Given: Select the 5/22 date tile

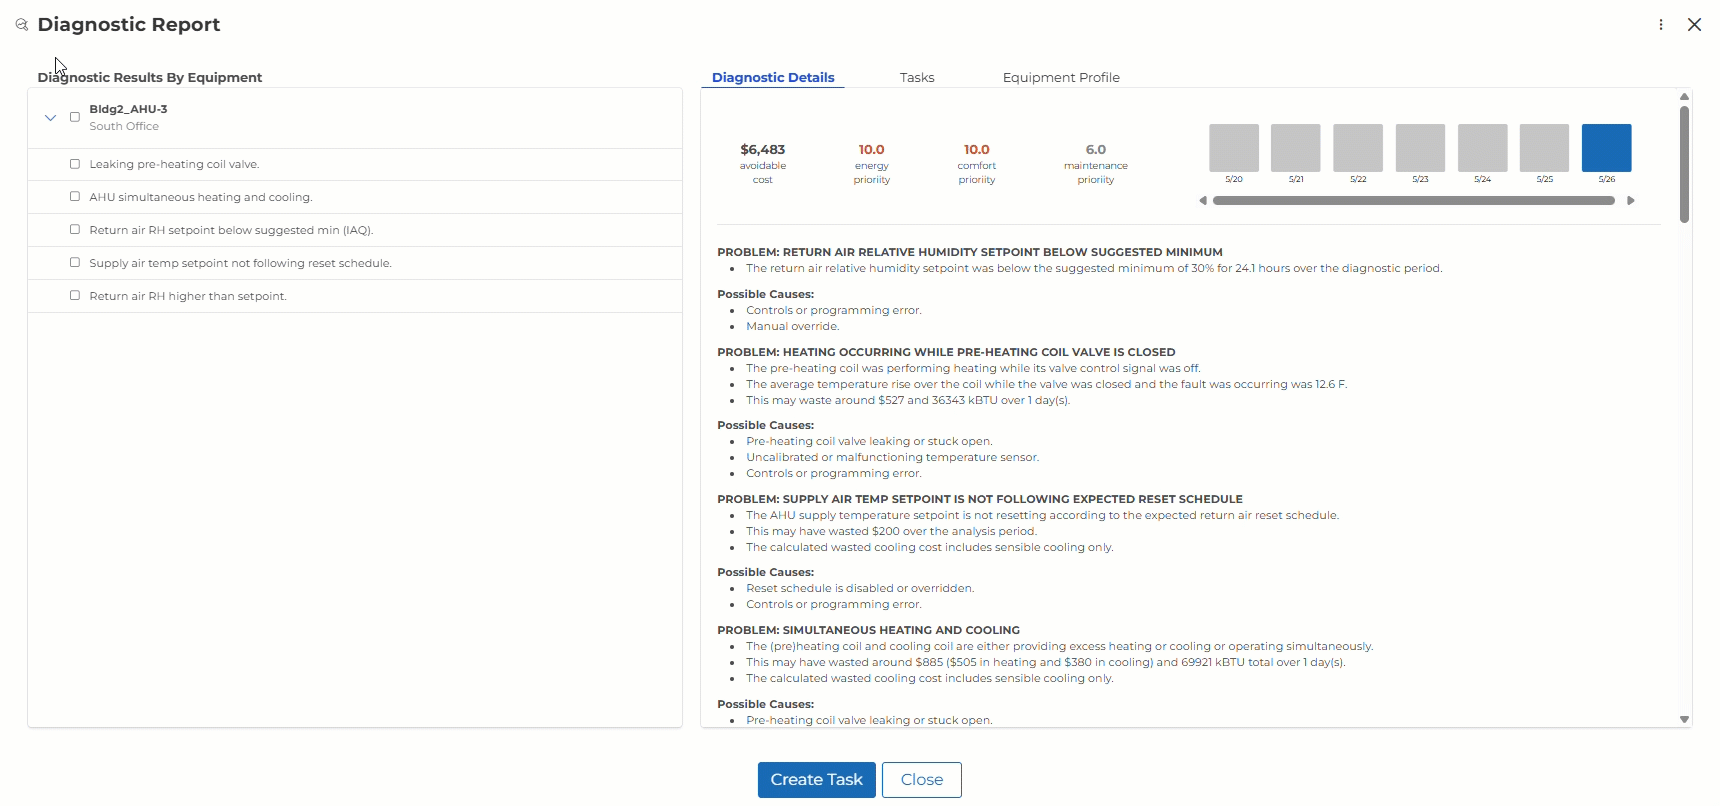Looking at the screenshot, I should coord(1358,148).
